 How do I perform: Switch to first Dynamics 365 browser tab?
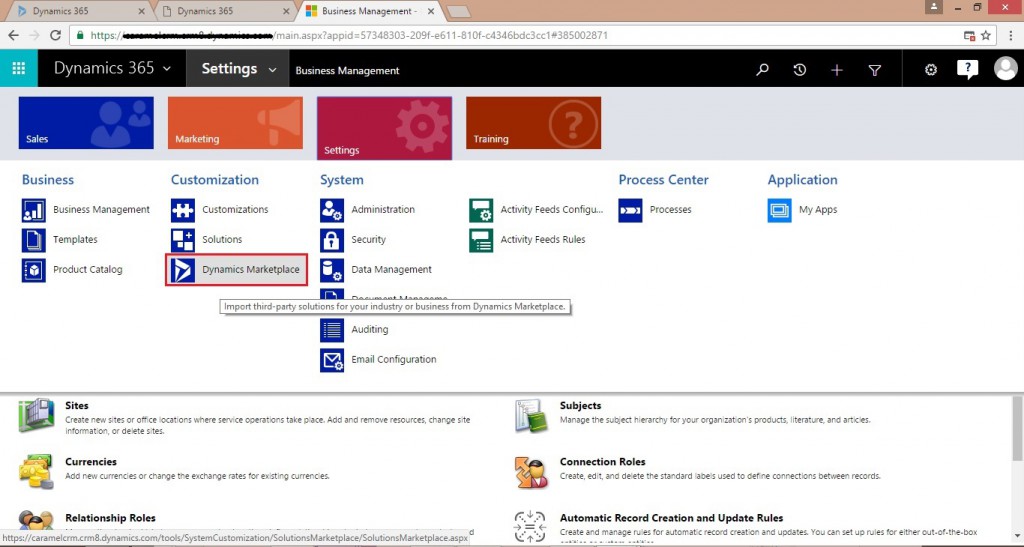[x=78, y=11]
